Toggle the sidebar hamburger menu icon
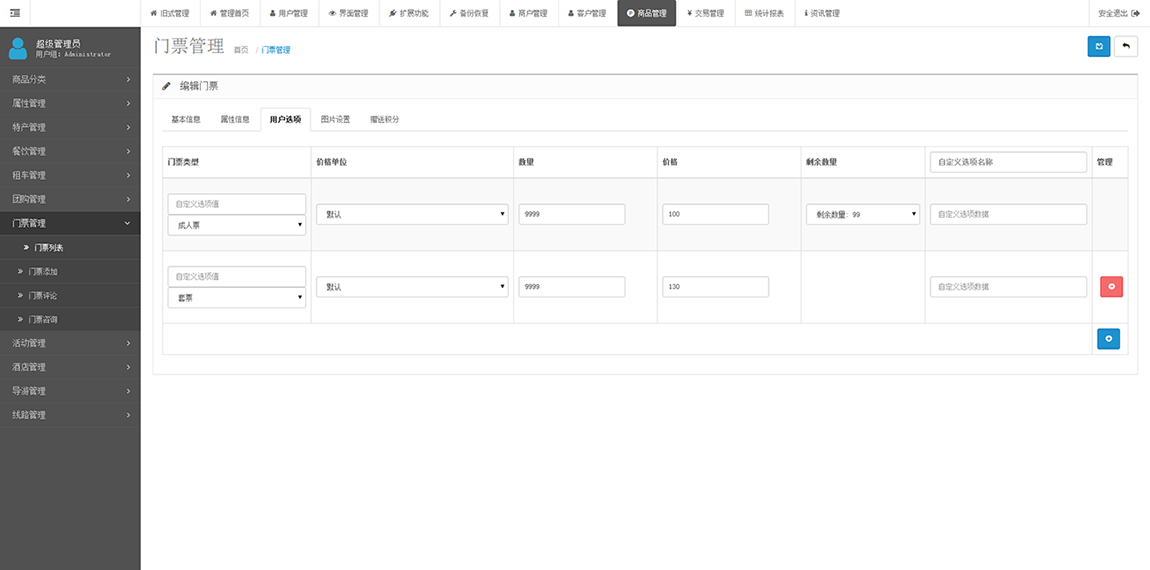Image resolution: width=1150 pixels, height=570 pixels. coord(15,13)
